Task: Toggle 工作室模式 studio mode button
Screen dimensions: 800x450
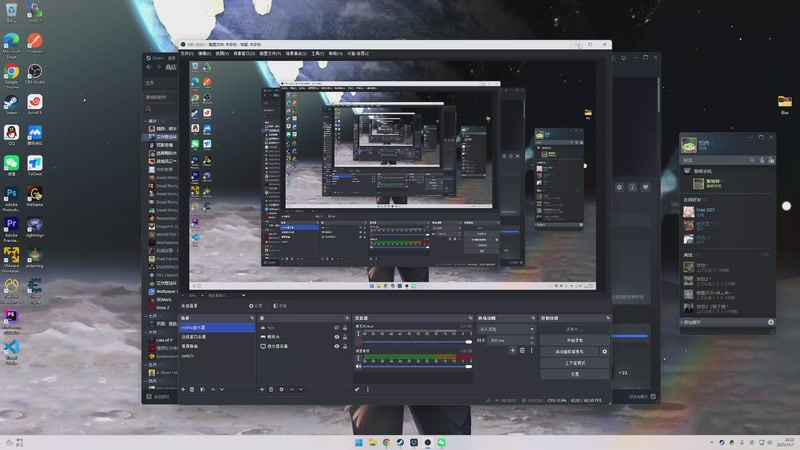Action: coord(575,363)
